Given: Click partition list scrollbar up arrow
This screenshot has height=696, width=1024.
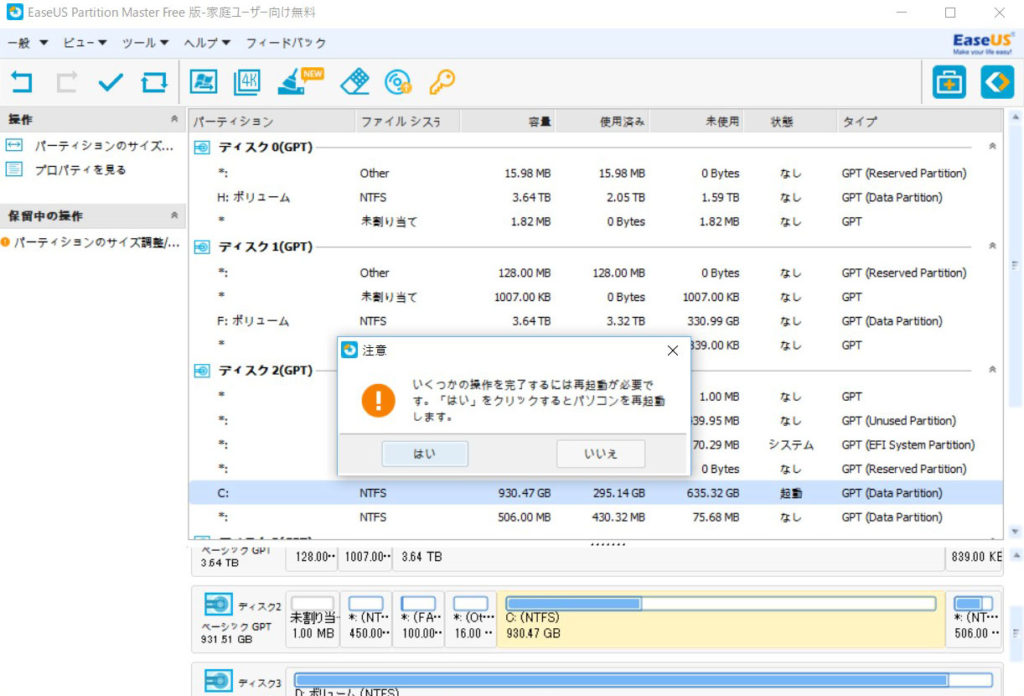Looking at the screenshot, I should click(x=1015, y=117).
